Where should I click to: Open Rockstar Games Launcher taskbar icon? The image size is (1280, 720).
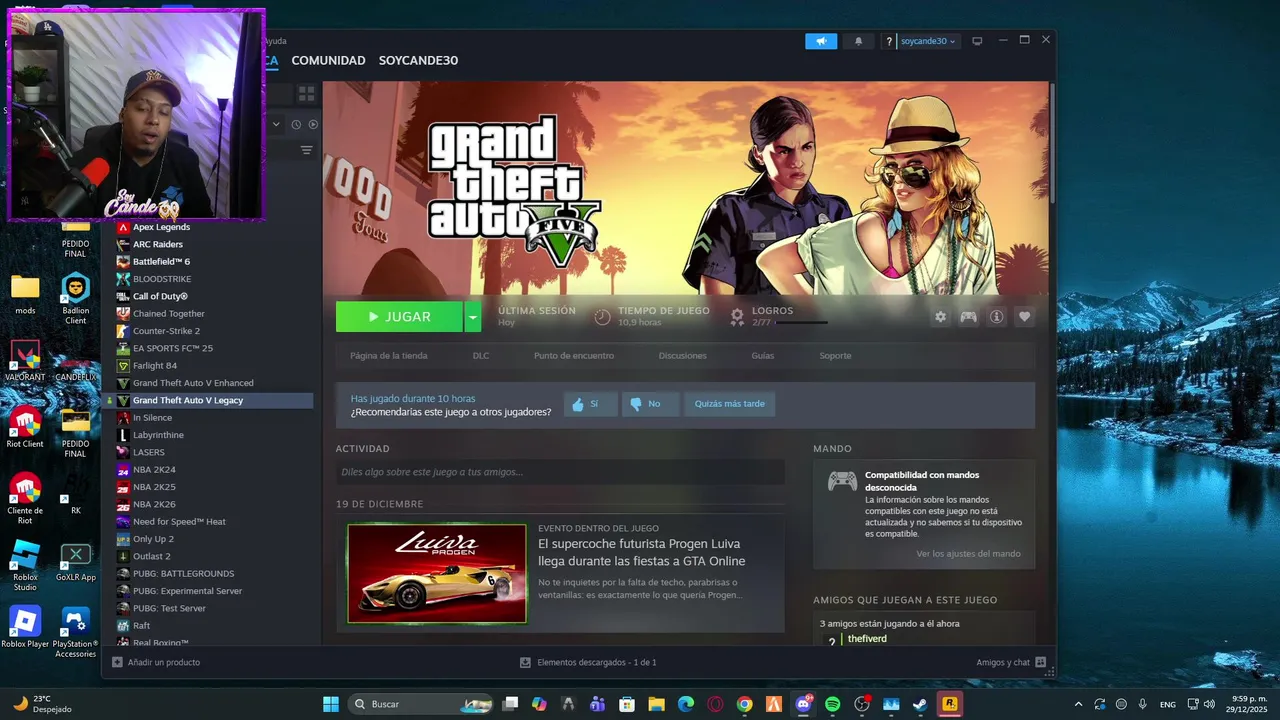(948, 704)
